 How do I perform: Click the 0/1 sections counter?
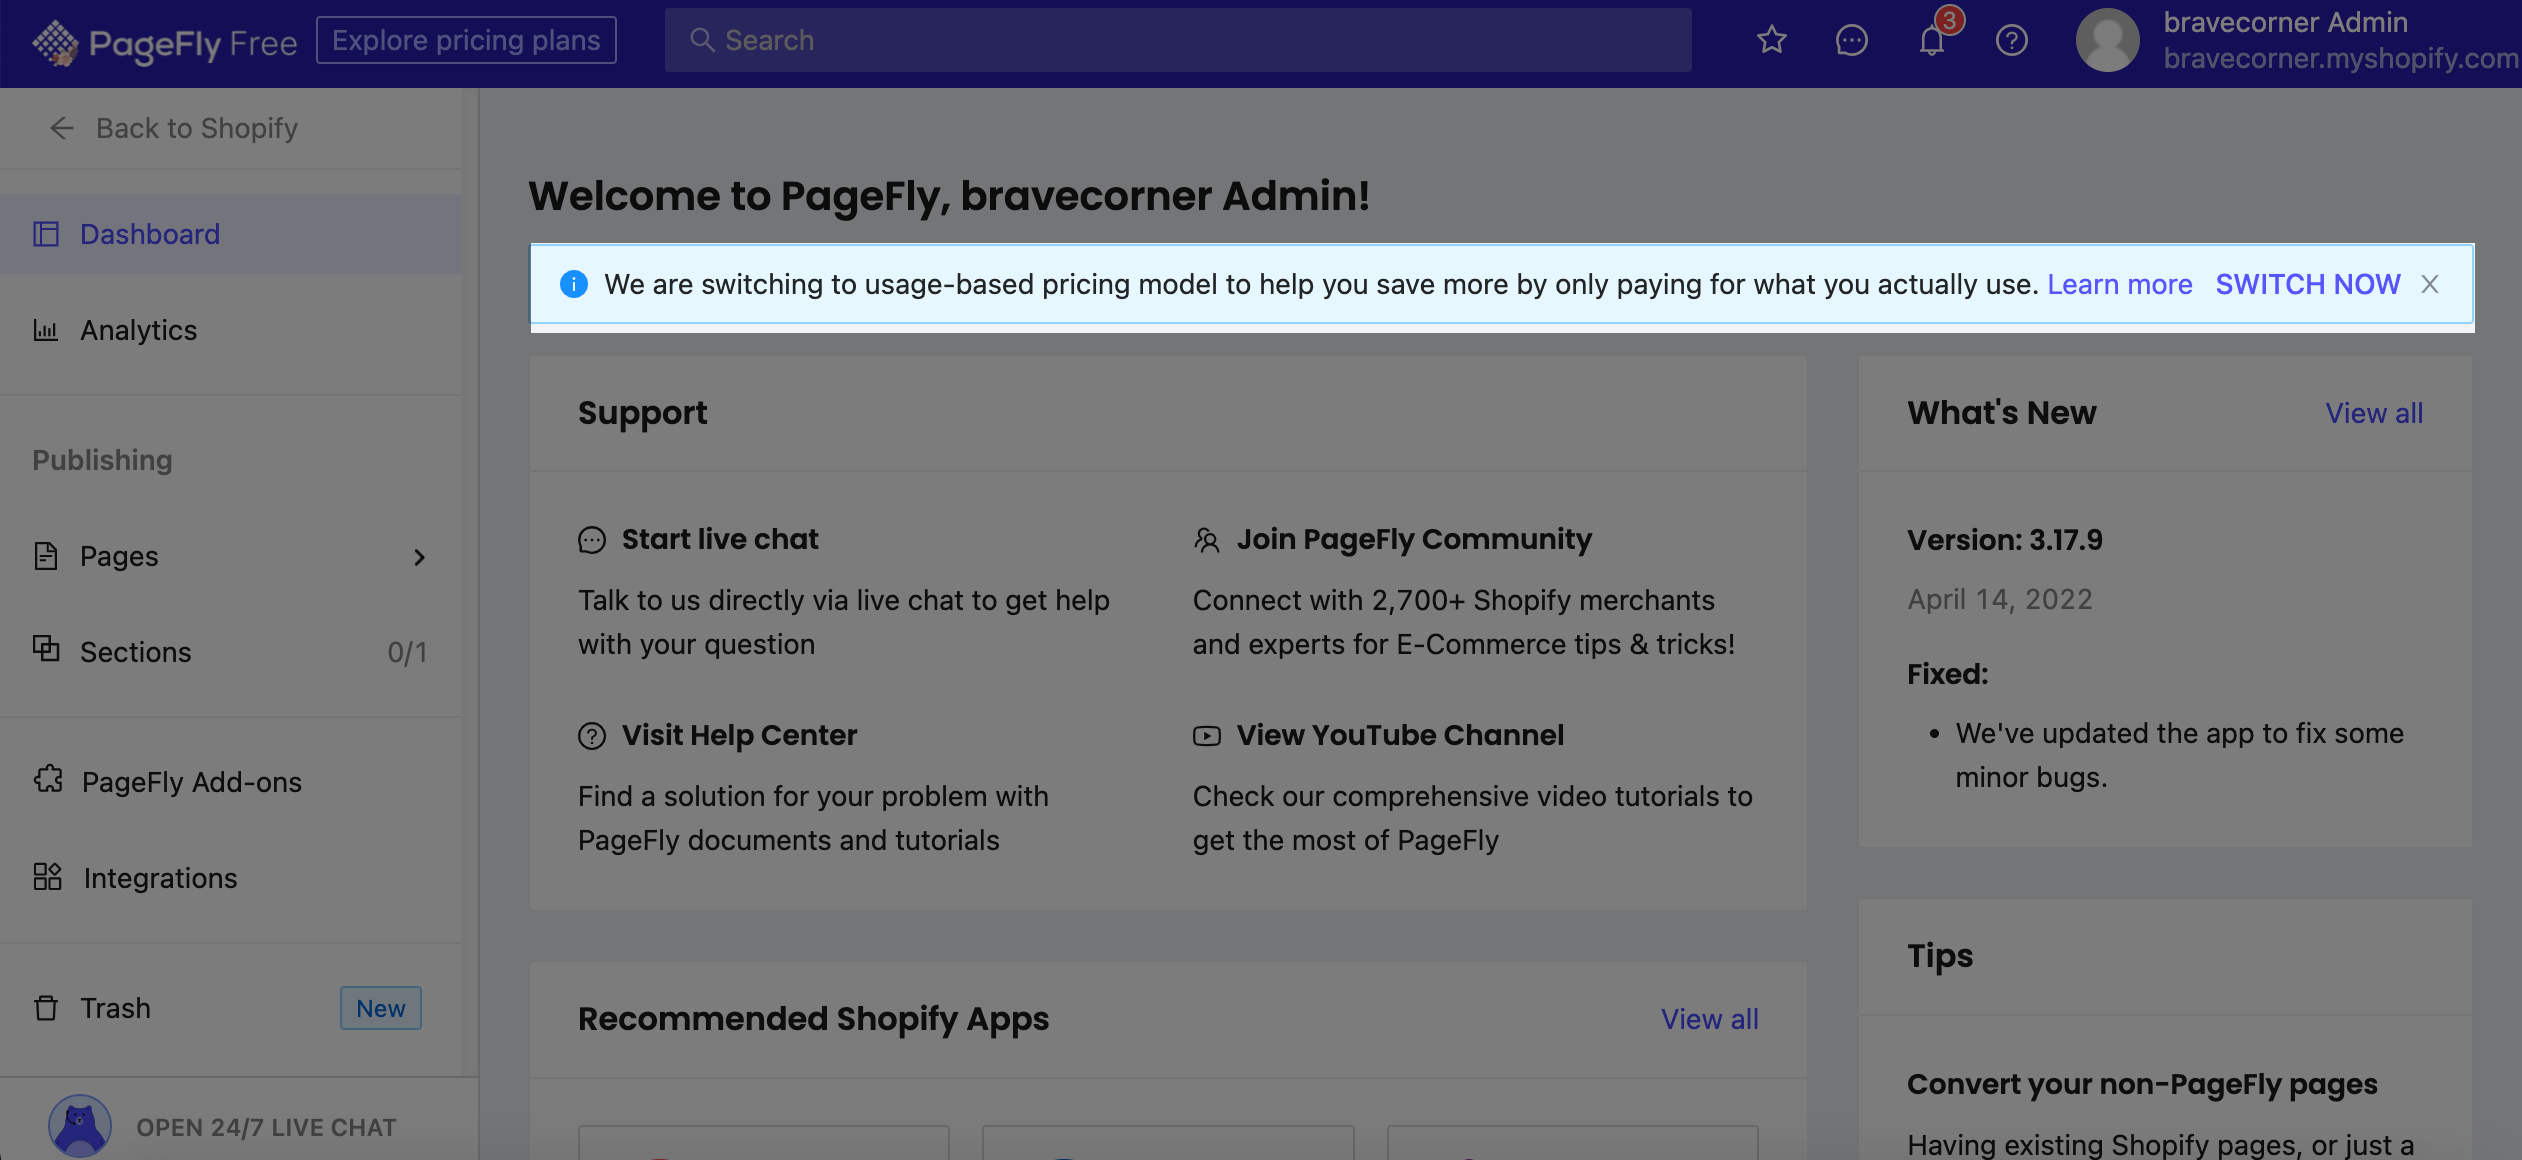click(x=407, y=652)
